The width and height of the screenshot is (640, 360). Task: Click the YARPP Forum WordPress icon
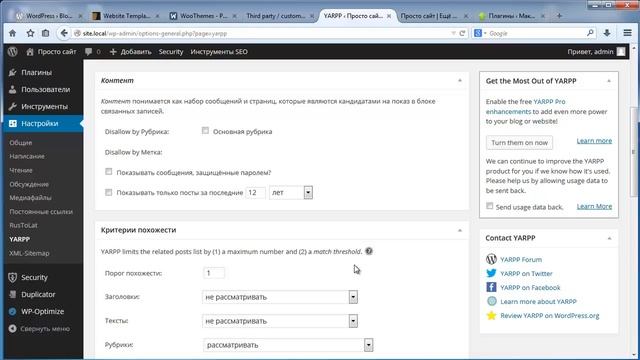point(491,259)
